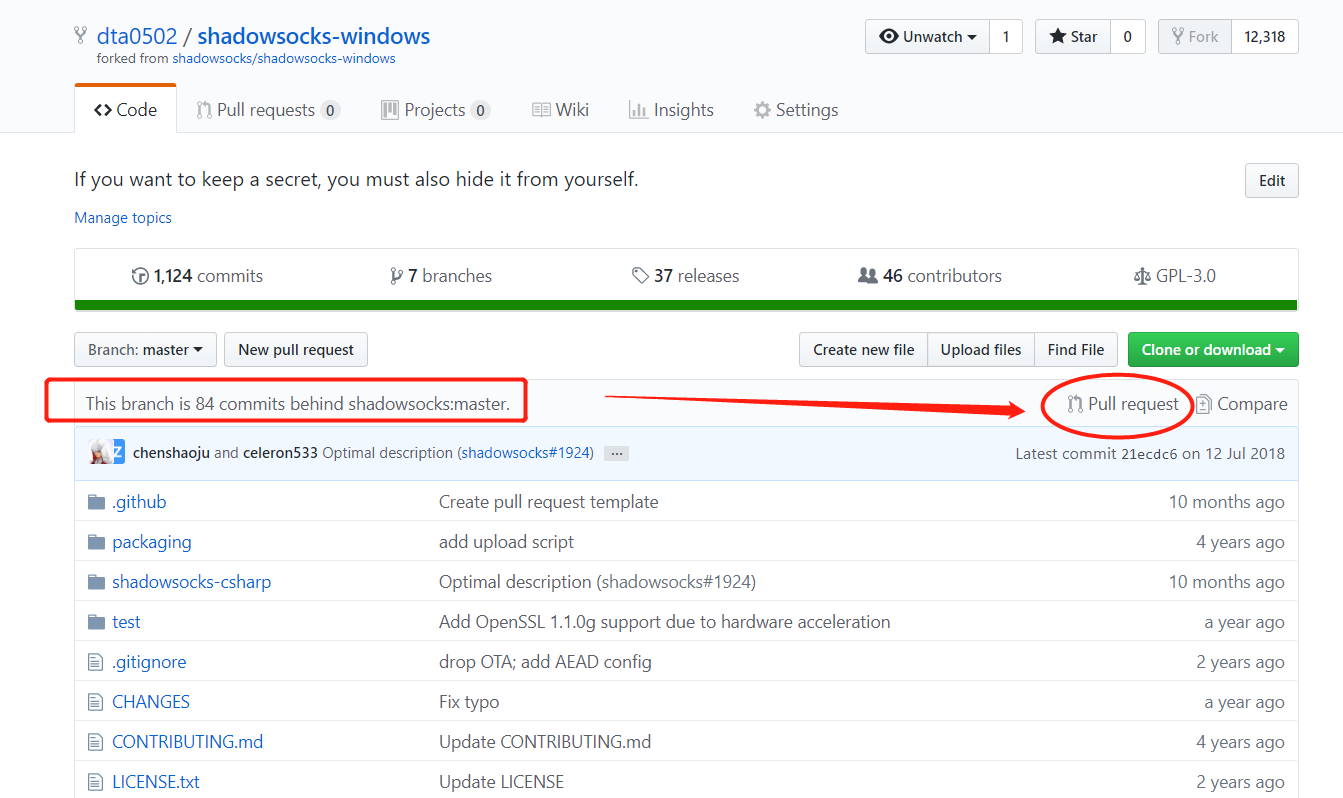
Task: Click the fork icon beside the repository name
Action: (x=79, y=35)
